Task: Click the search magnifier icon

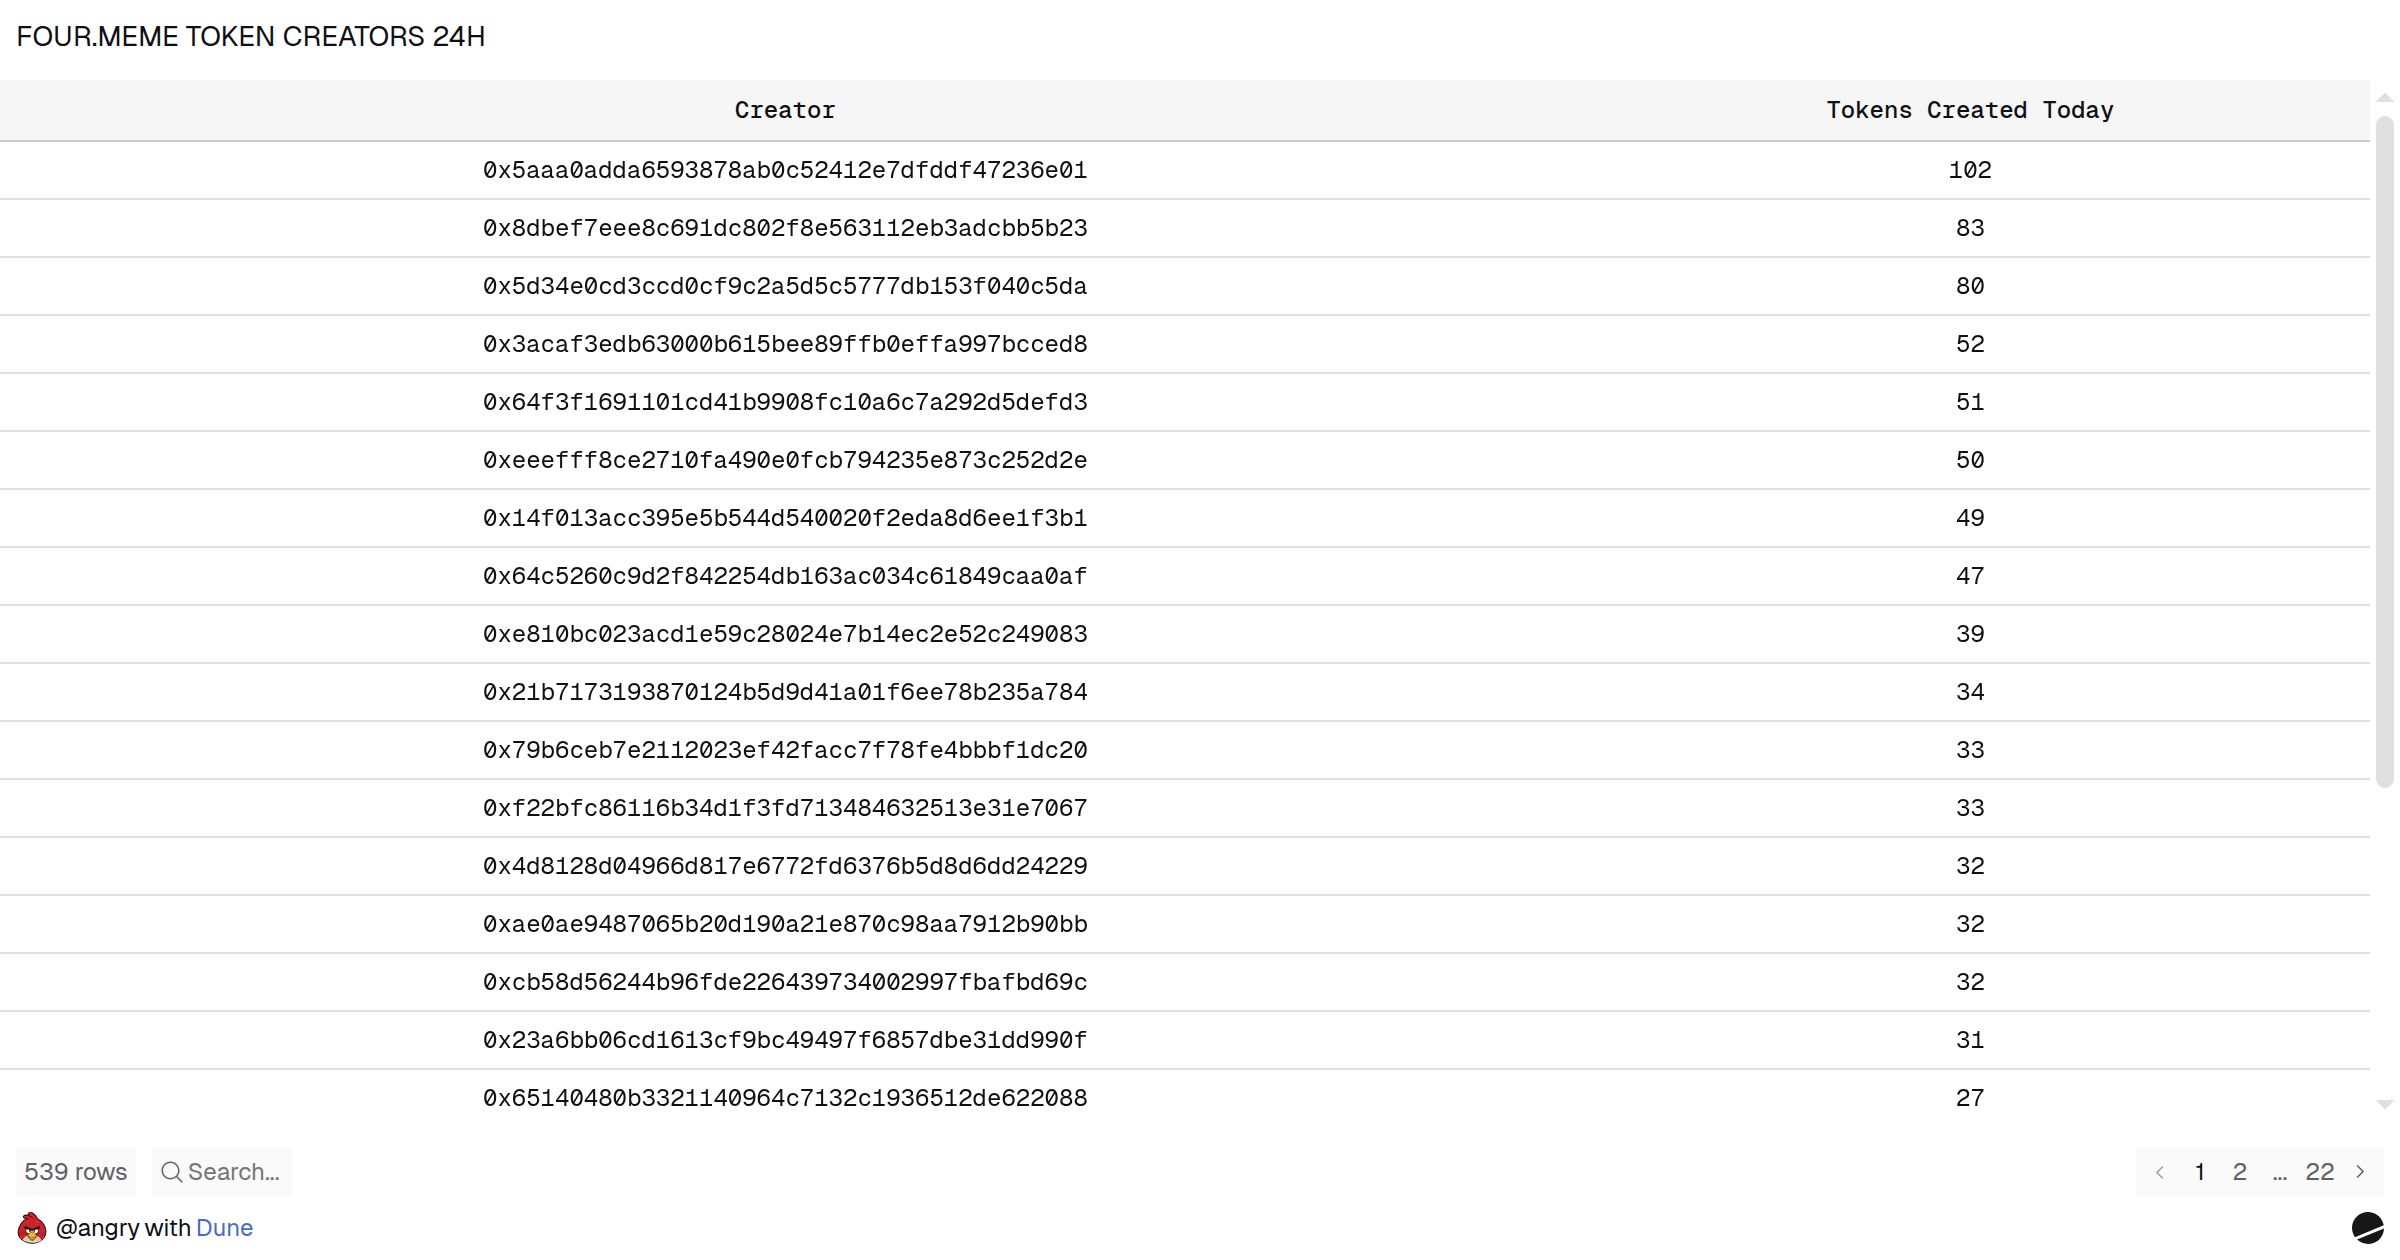Action: pos(171,1172)
